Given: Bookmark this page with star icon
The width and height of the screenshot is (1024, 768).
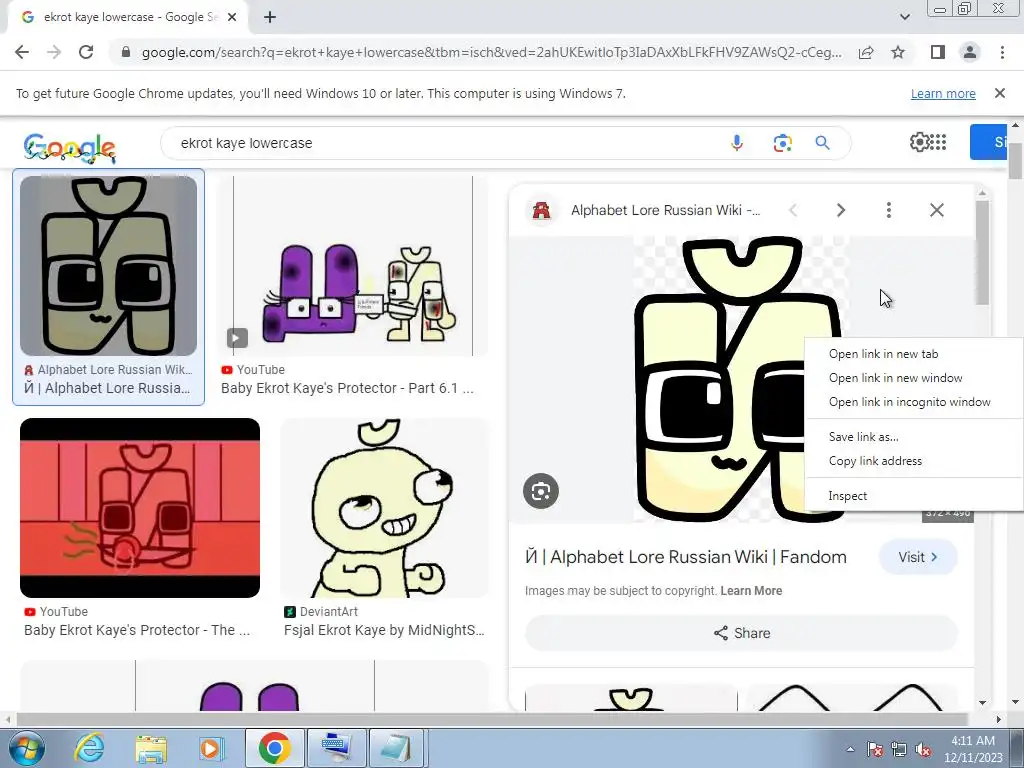Looking at the screenshot, I should pyautogui.click(x=898, y=52).
